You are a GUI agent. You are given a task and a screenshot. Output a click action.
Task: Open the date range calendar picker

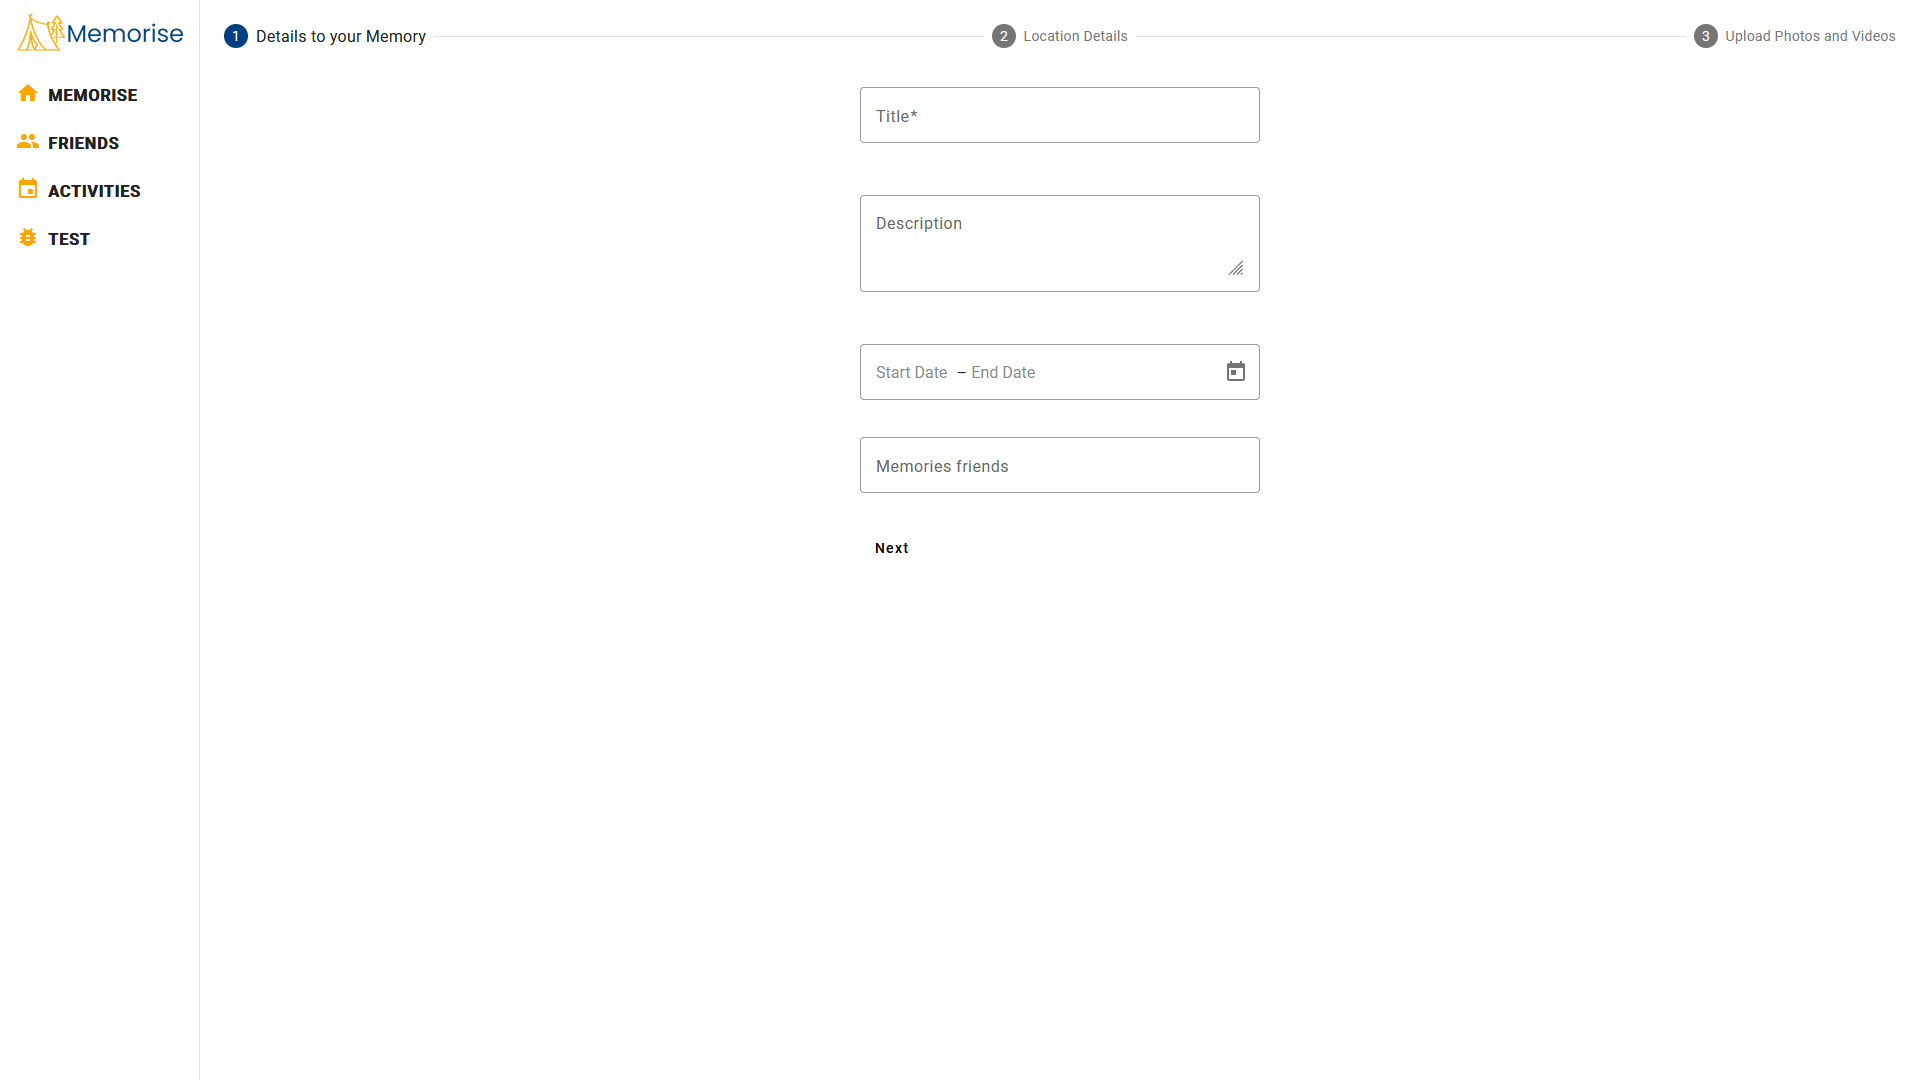click(x=1236, y=372)
